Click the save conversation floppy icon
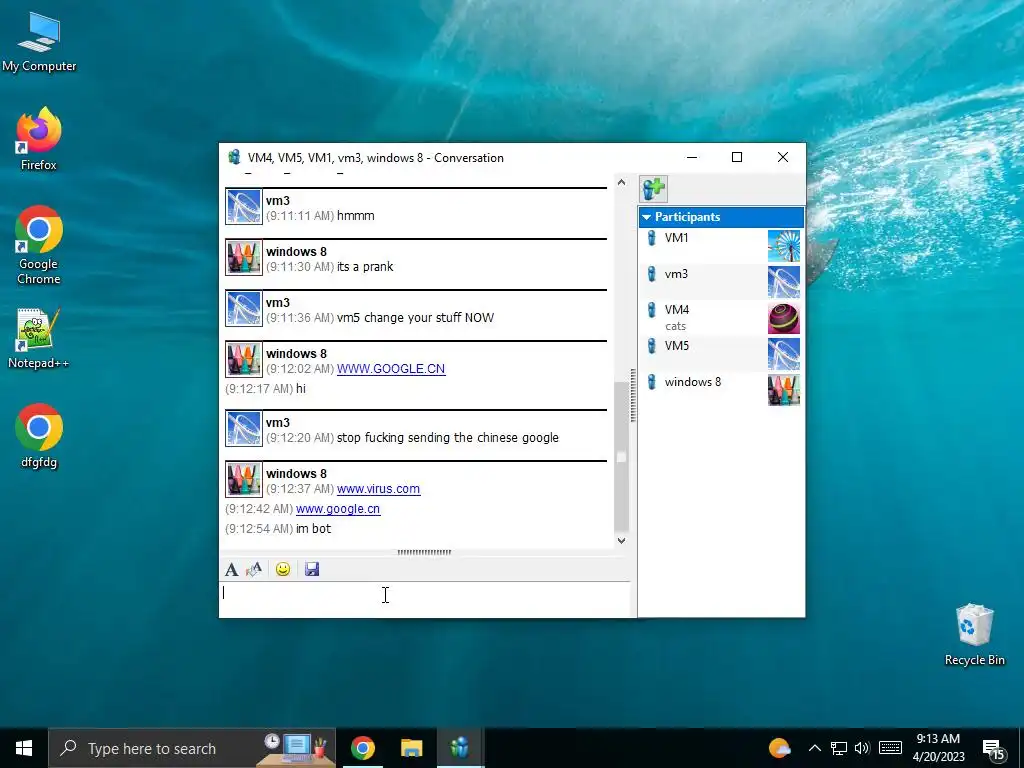The width and height of the screenshot is (1024, 768). (312, 569)
